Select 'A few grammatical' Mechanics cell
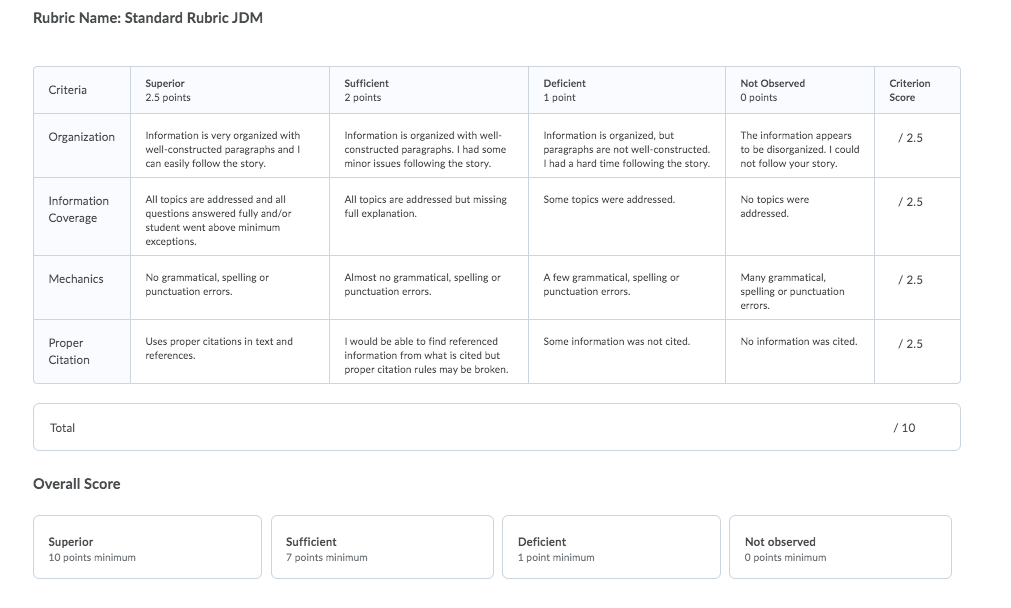The width and height of the screenshot is (1011, 608). (627, 288)
